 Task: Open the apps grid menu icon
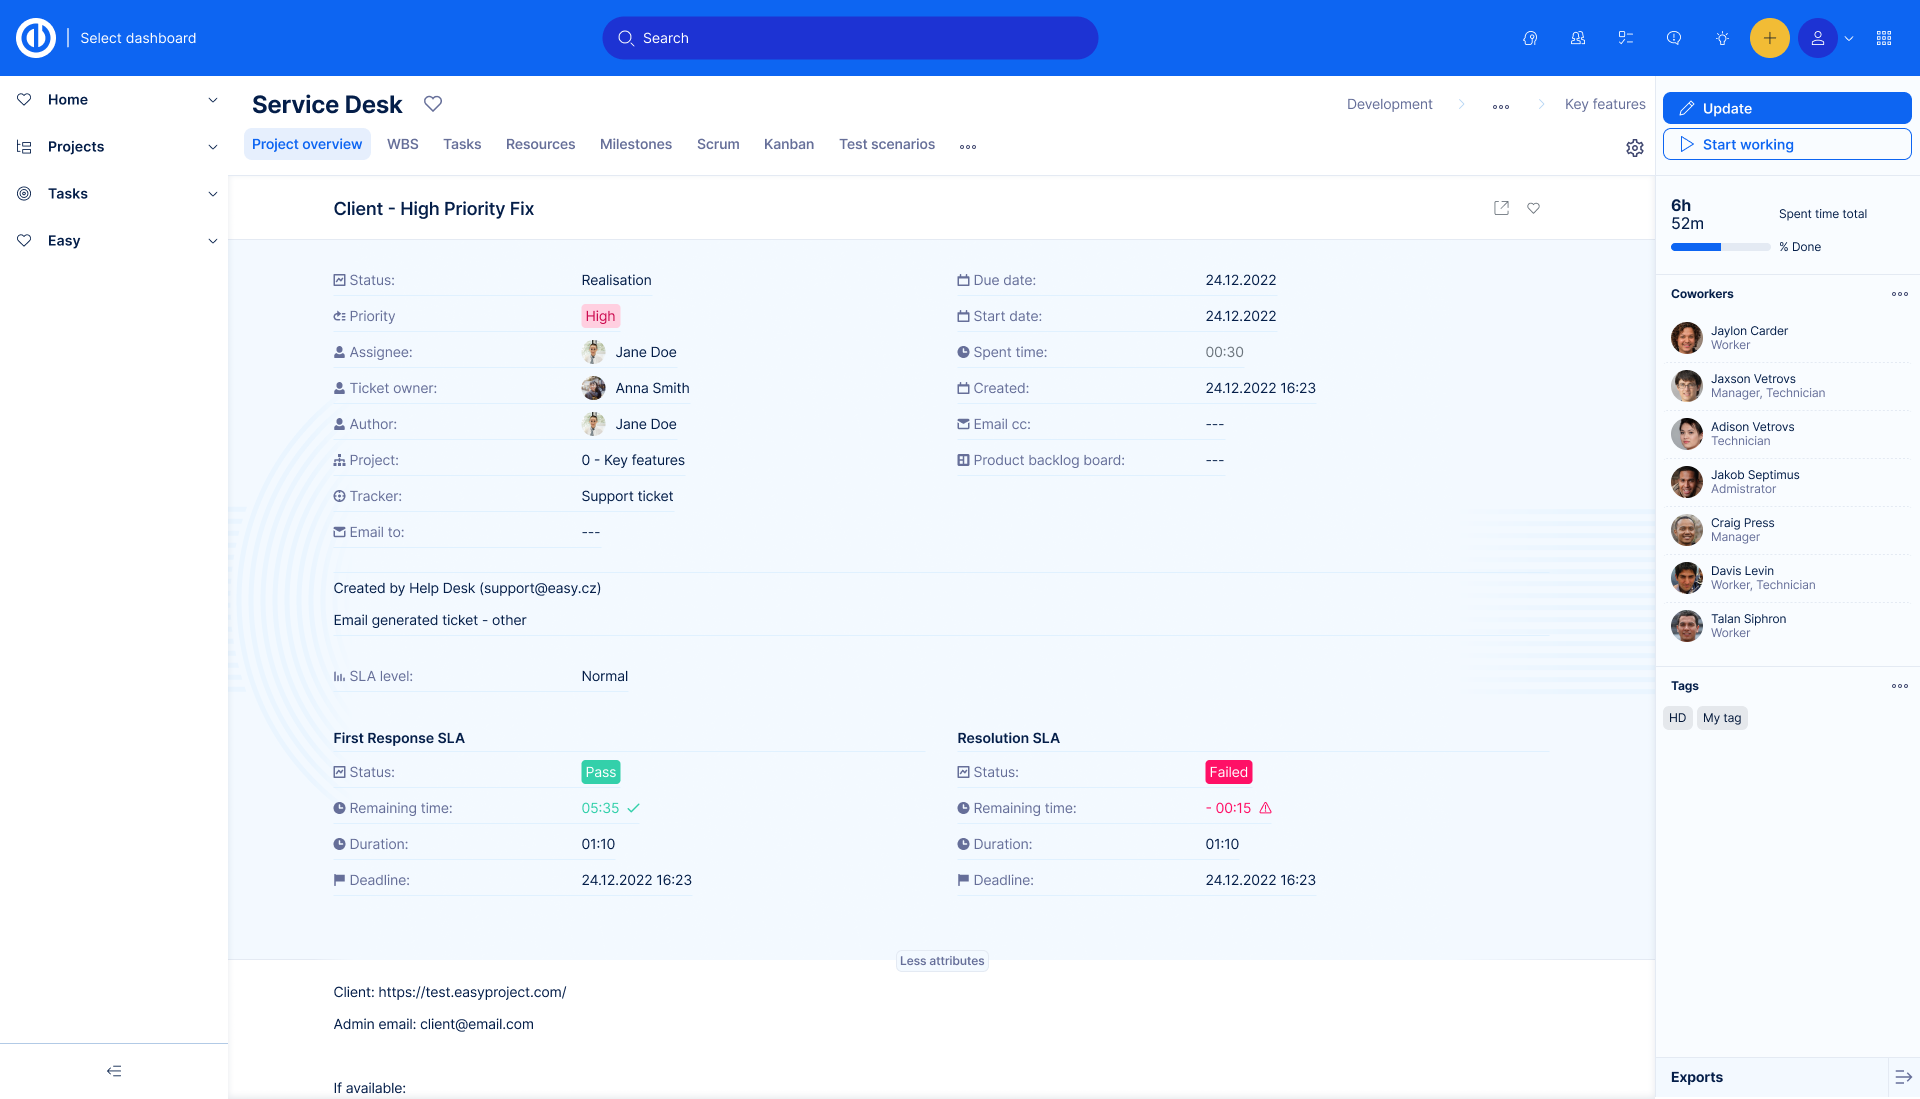pos(1884,38)
